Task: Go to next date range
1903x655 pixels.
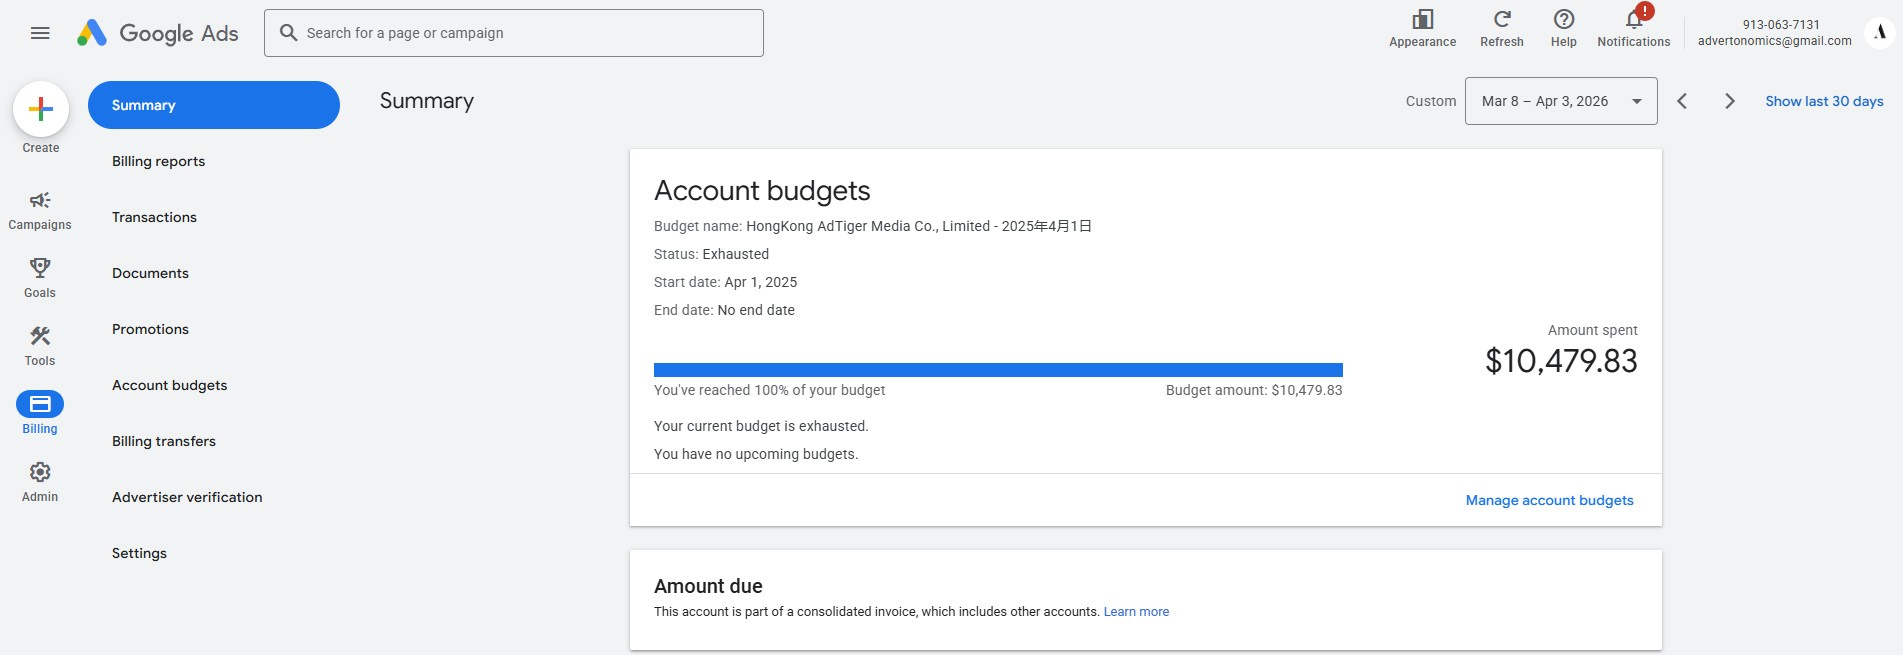Action: click(x=1729, y=101)
